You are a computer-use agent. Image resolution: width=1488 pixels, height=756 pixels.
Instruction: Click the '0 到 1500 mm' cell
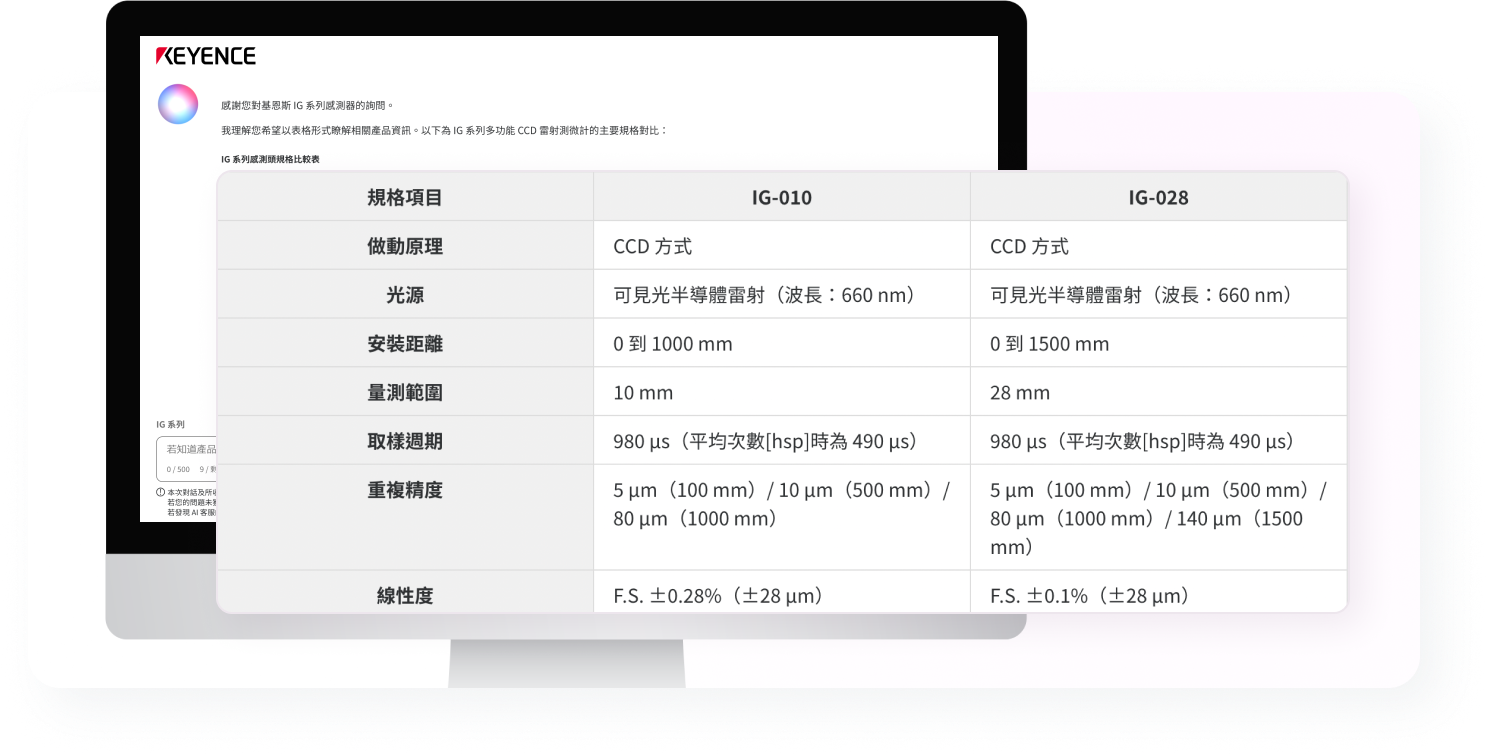coord(1158,344)
